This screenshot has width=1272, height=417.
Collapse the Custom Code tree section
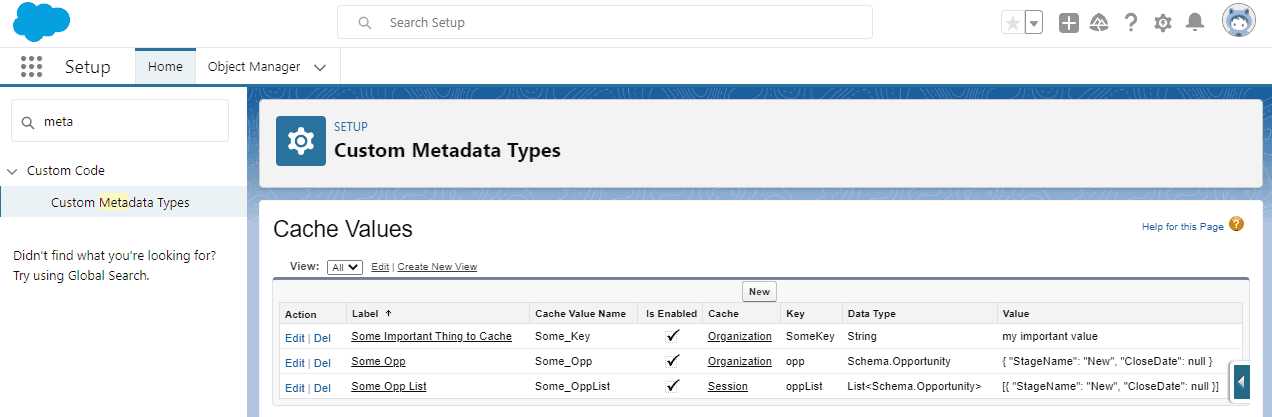[12, 171]
